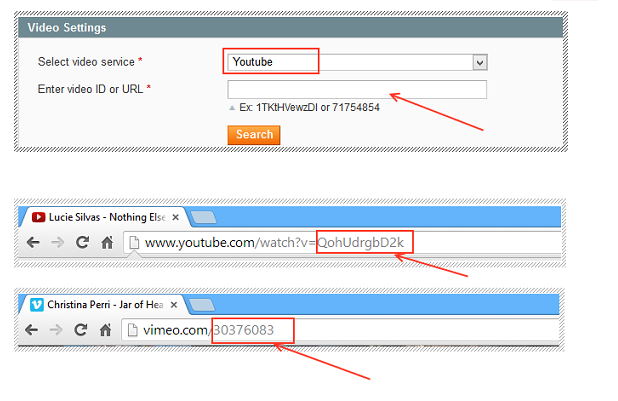Click the Enter video ID or URL field

point(357,89)
